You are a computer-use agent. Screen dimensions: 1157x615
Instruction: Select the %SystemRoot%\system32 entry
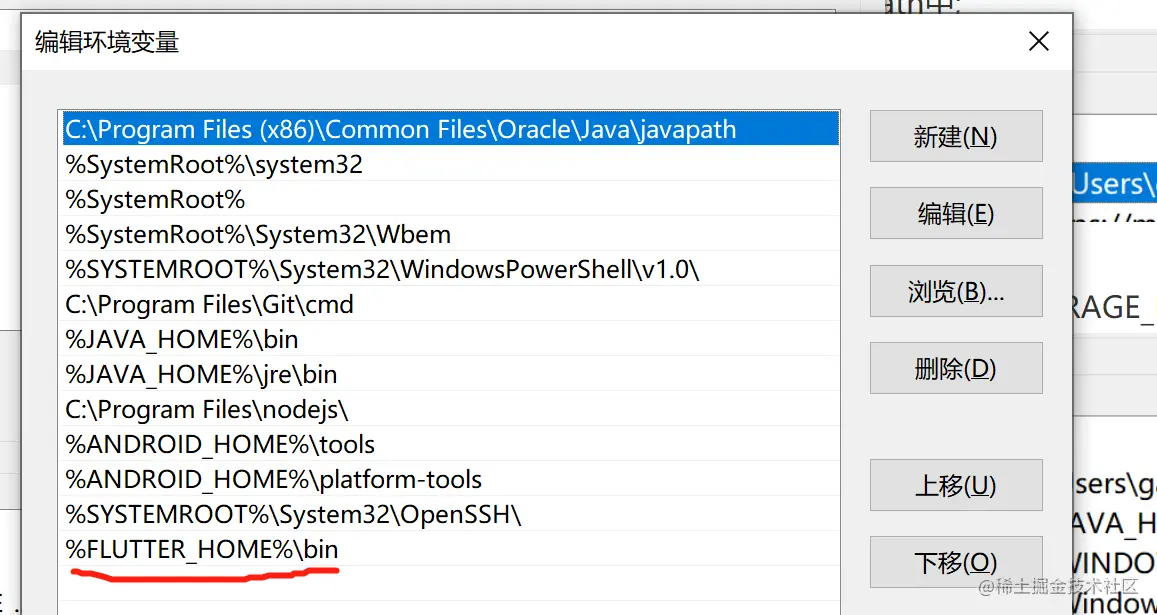[x=214, y=164]
